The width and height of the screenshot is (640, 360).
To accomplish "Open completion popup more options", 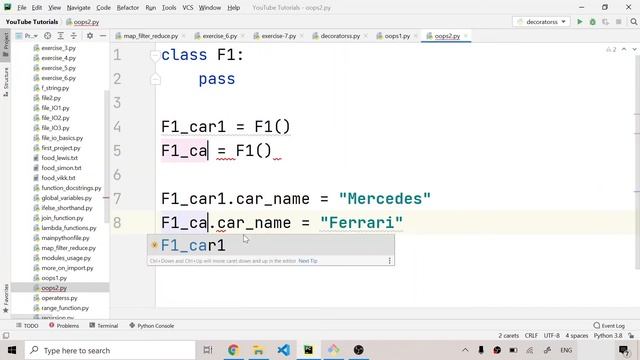I will point(389,261).
